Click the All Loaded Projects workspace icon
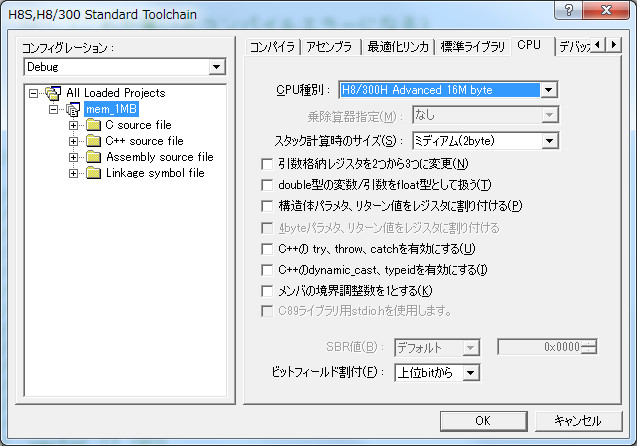Screen dimensions: 637x446 coord(54,93)
